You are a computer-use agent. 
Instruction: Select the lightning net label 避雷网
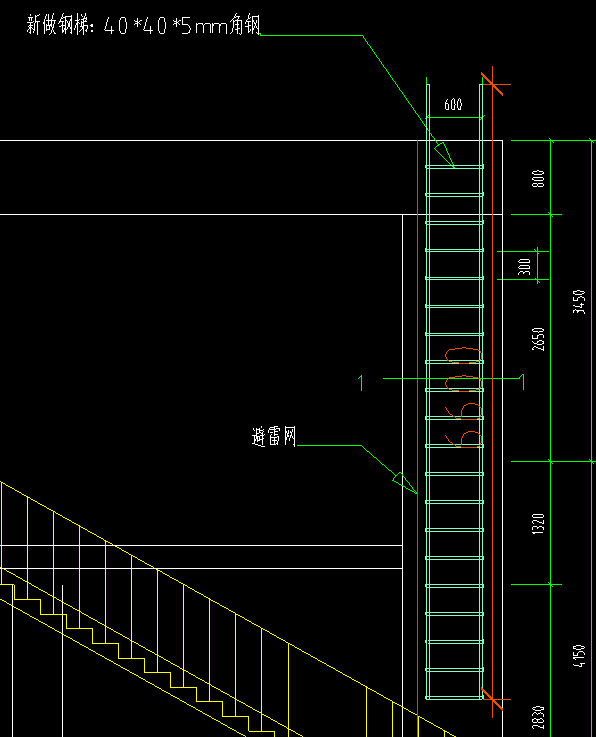click(274, 437)
